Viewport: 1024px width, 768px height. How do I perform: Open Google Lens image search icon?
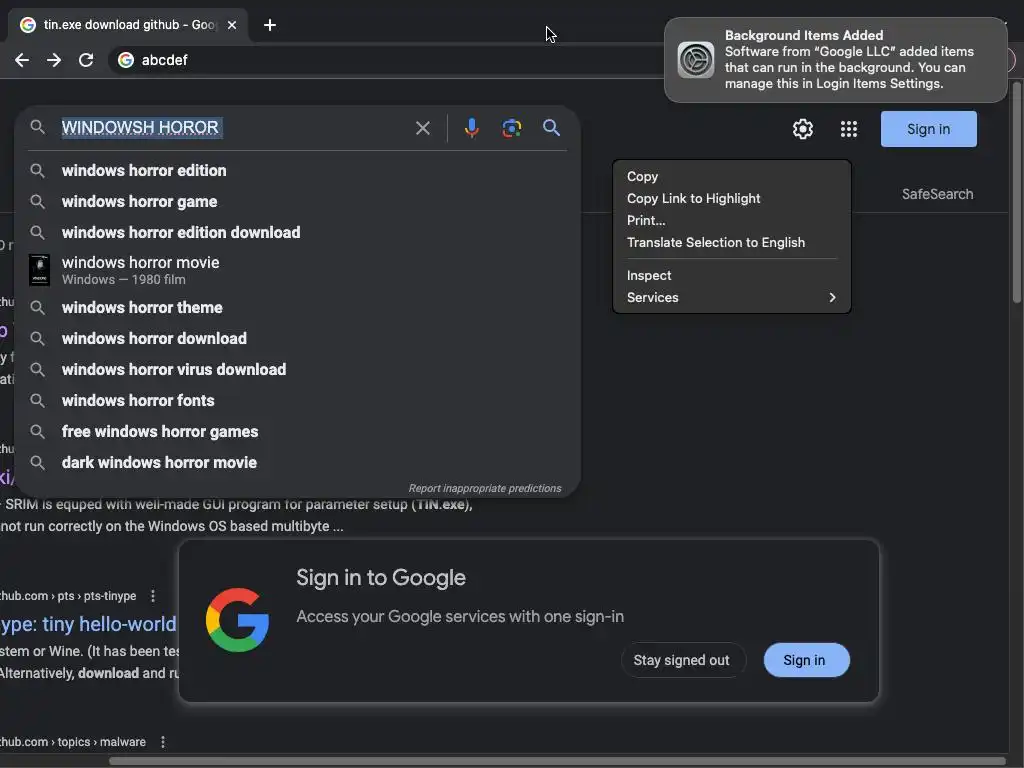[511, 128]
